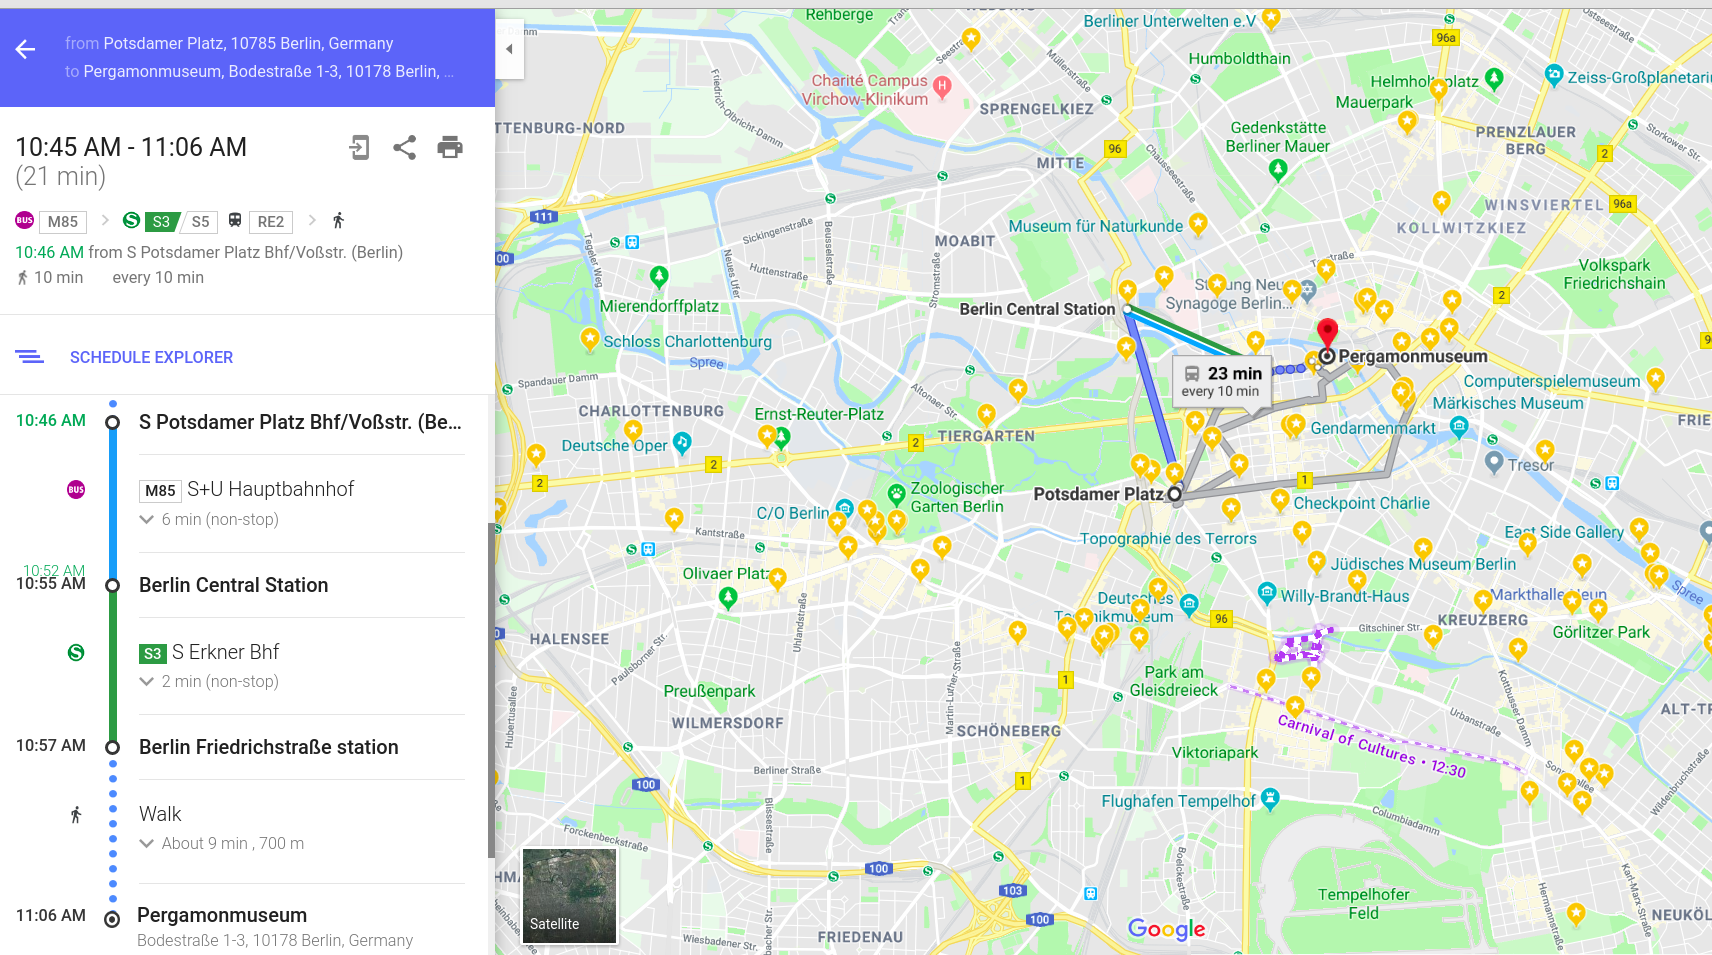
Task: Click the Görlitzer Park label
Action: click(1601, 632)
